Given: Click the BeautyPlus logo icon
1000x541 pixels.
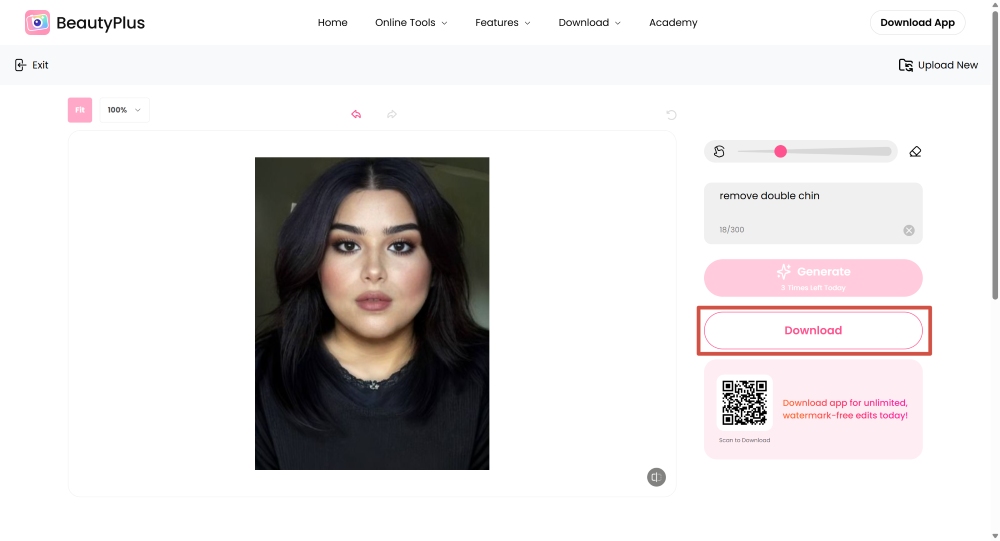Looking at the screenshot, I should 37,23.
